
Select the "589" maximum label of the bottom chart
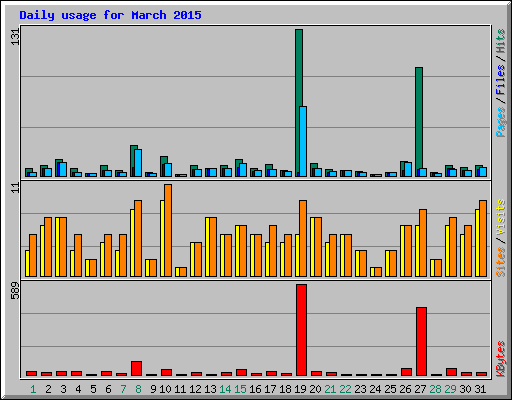[x=15, y=291]
